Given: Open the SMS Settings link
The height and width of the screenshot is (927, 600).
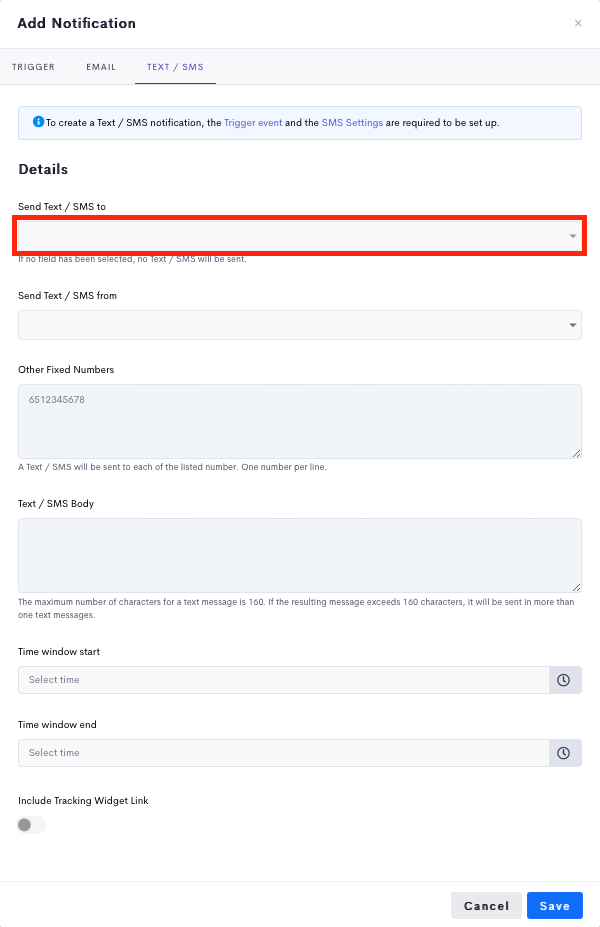Looking at the screenshot, I should click(352, 122).
